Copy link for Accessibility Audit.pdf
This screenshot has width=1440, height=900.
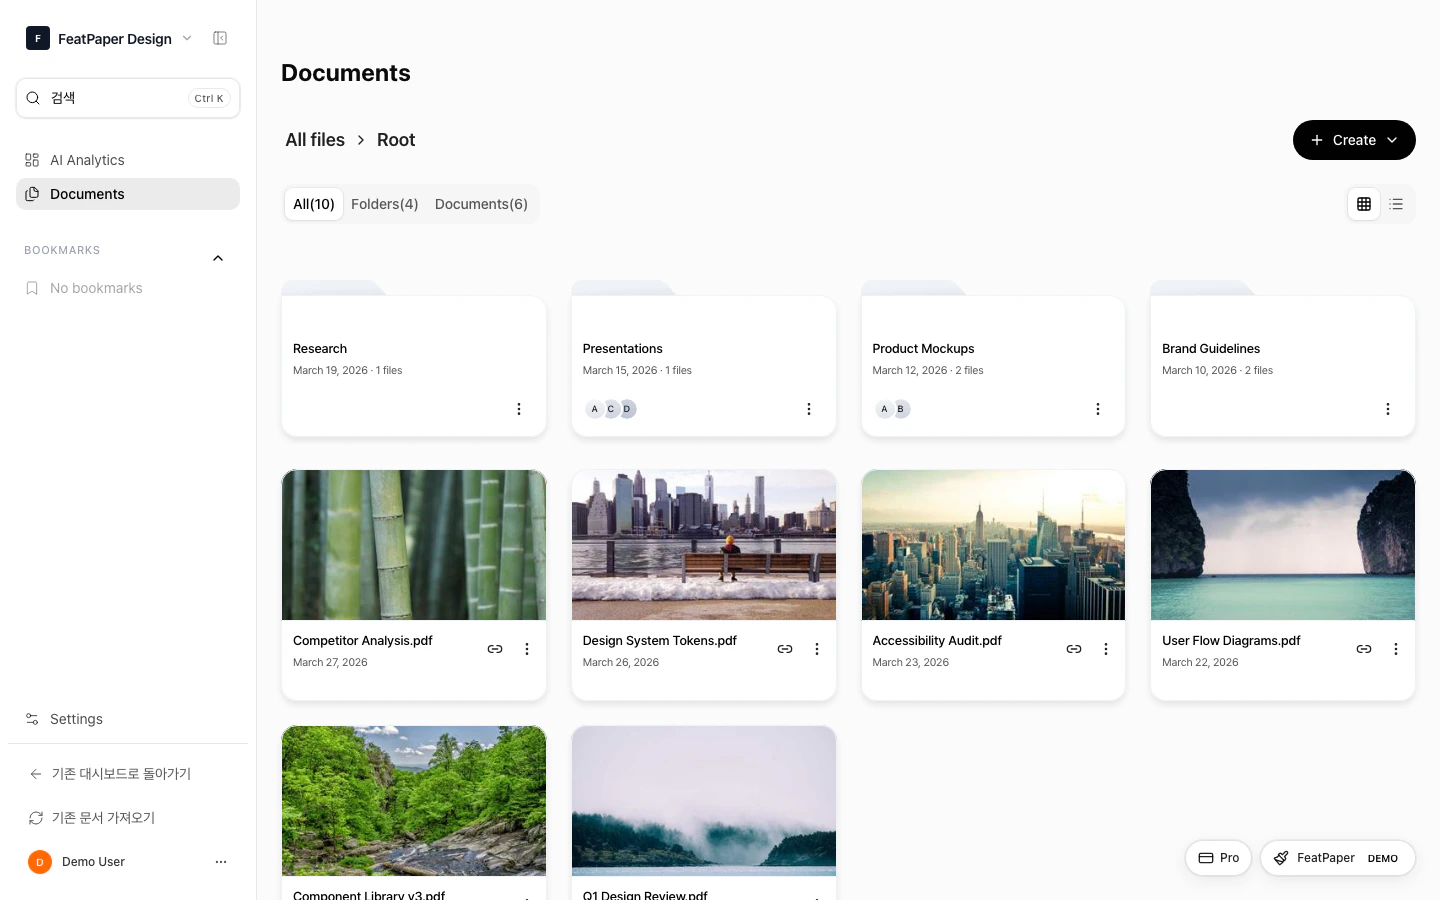click(1074, 649)
